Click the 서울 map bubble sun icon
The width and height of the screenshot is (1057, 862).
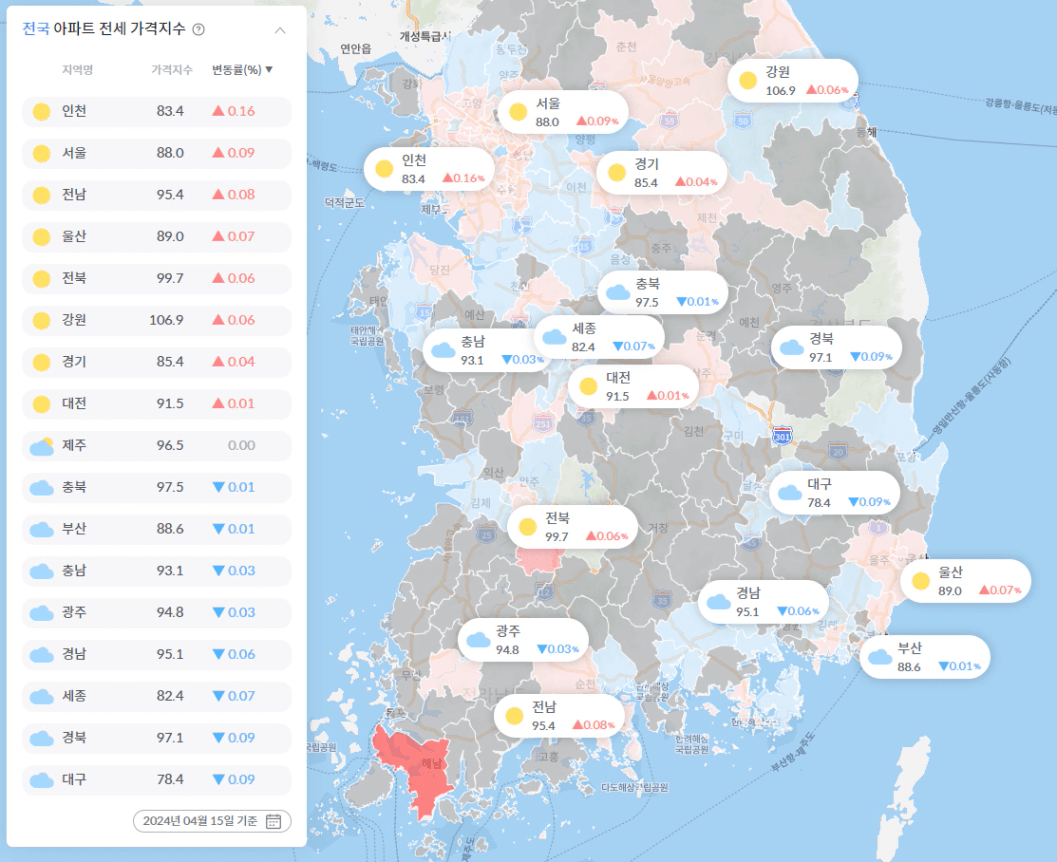coord(518,112)
